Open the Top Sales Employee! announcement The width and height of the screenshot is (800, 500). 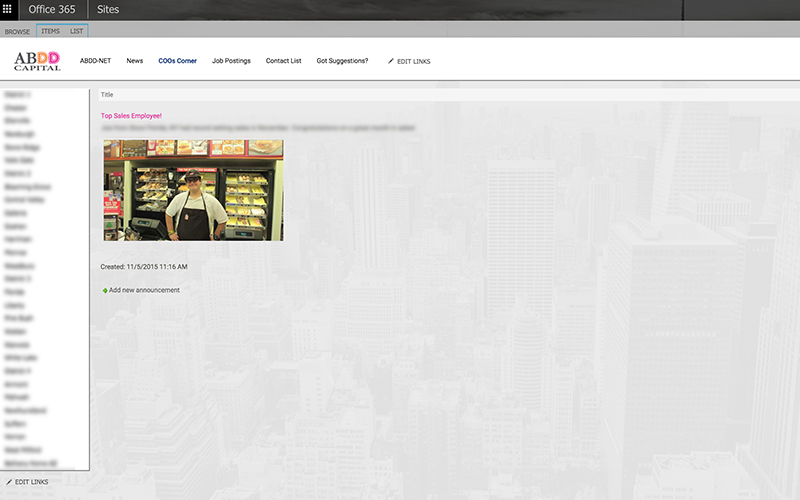[131, 116]
